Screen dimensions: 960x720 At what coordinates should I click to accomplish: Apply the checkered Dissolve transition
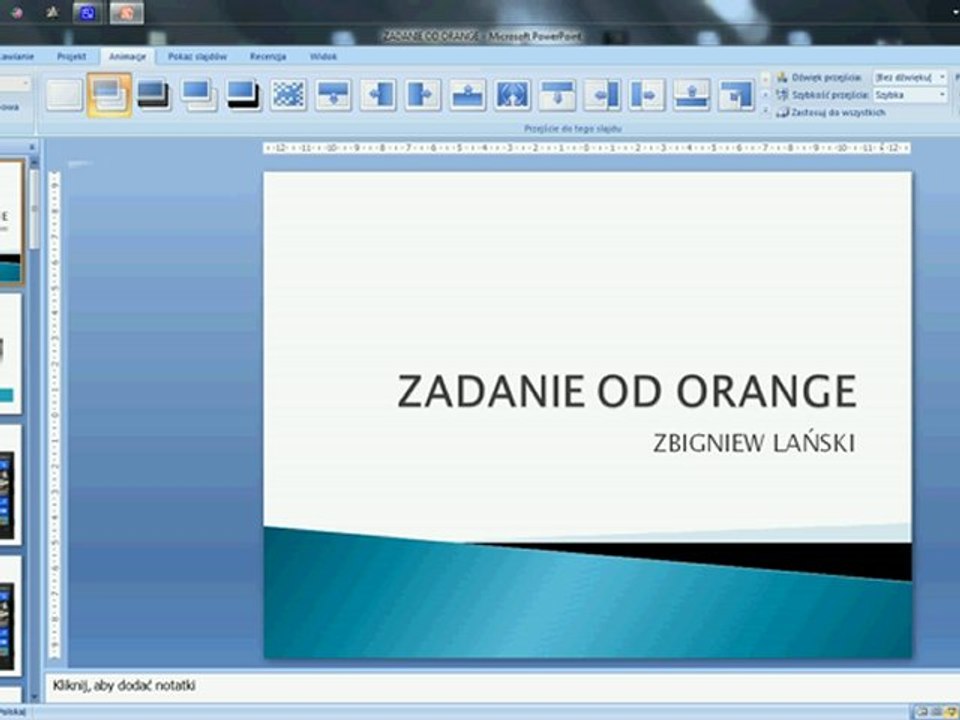(x=288, y=95)
